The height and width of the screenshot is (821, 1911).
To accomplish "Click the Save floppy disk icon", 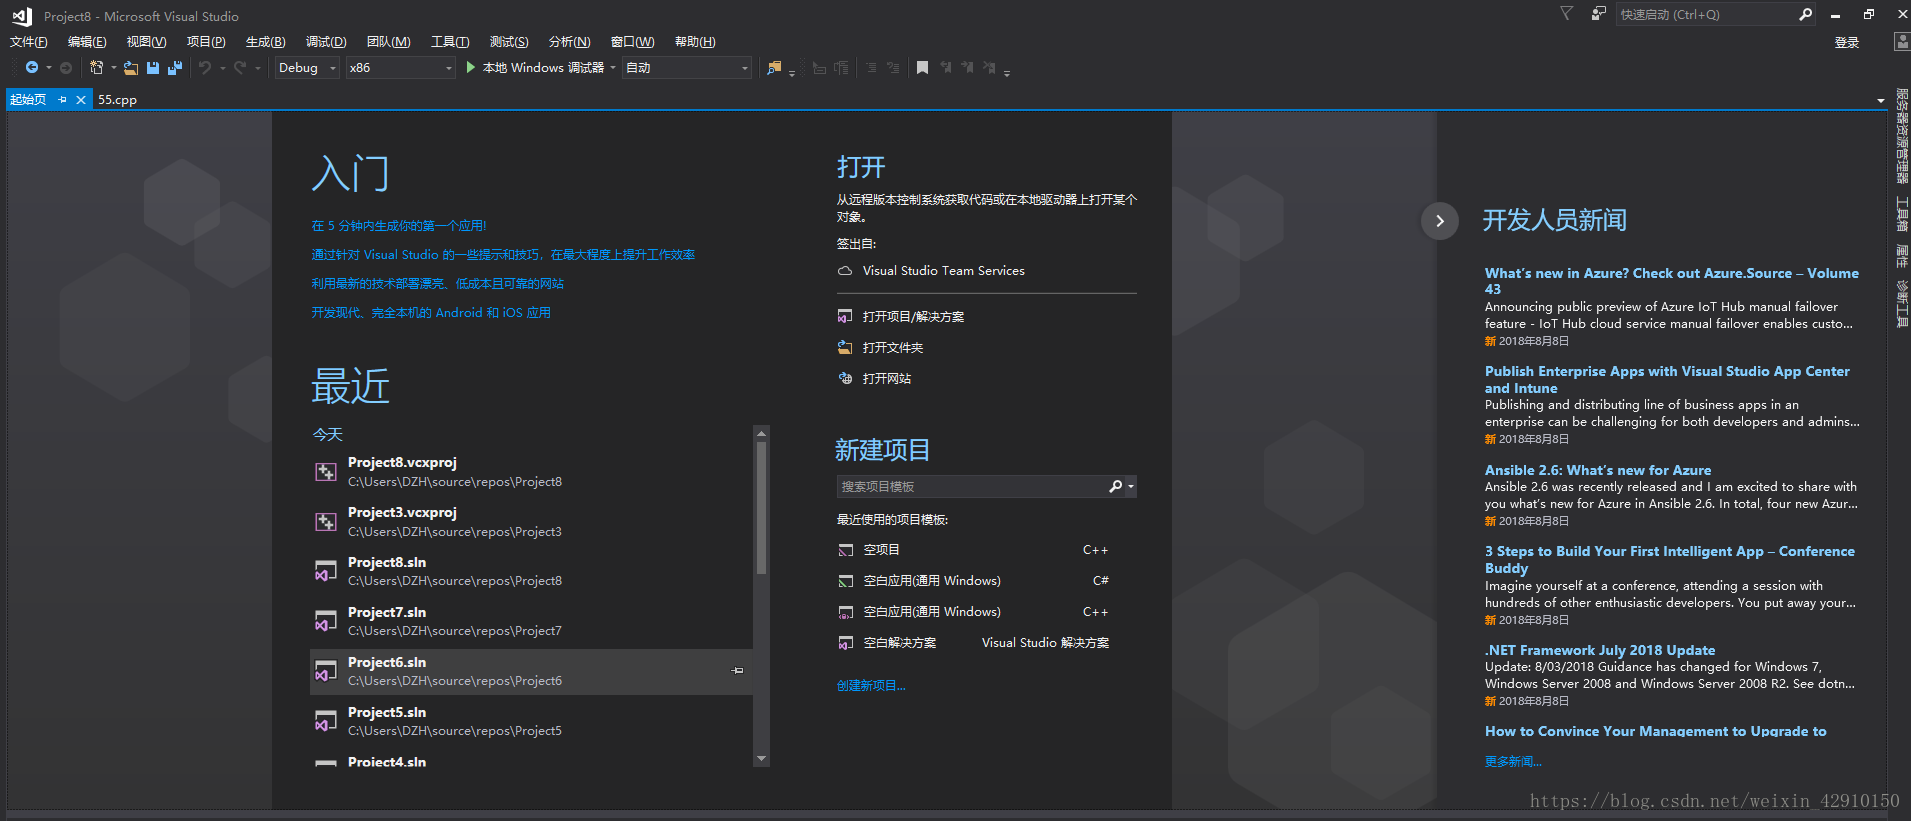I will pyautogui.click(x=153, y=68).
